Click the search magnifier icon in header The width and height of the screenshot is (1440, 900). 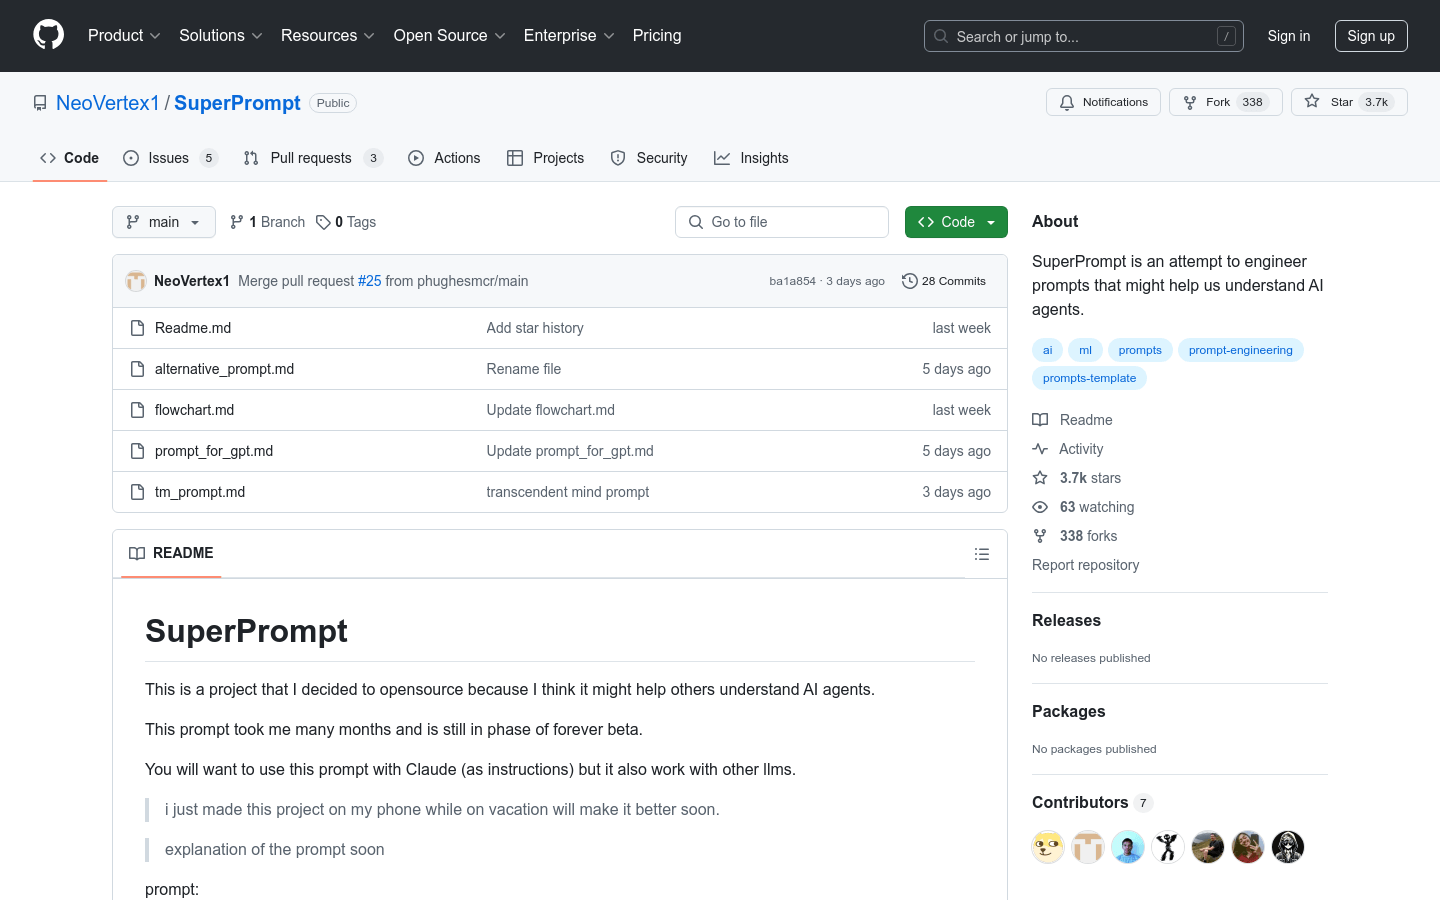pos(941,36)
